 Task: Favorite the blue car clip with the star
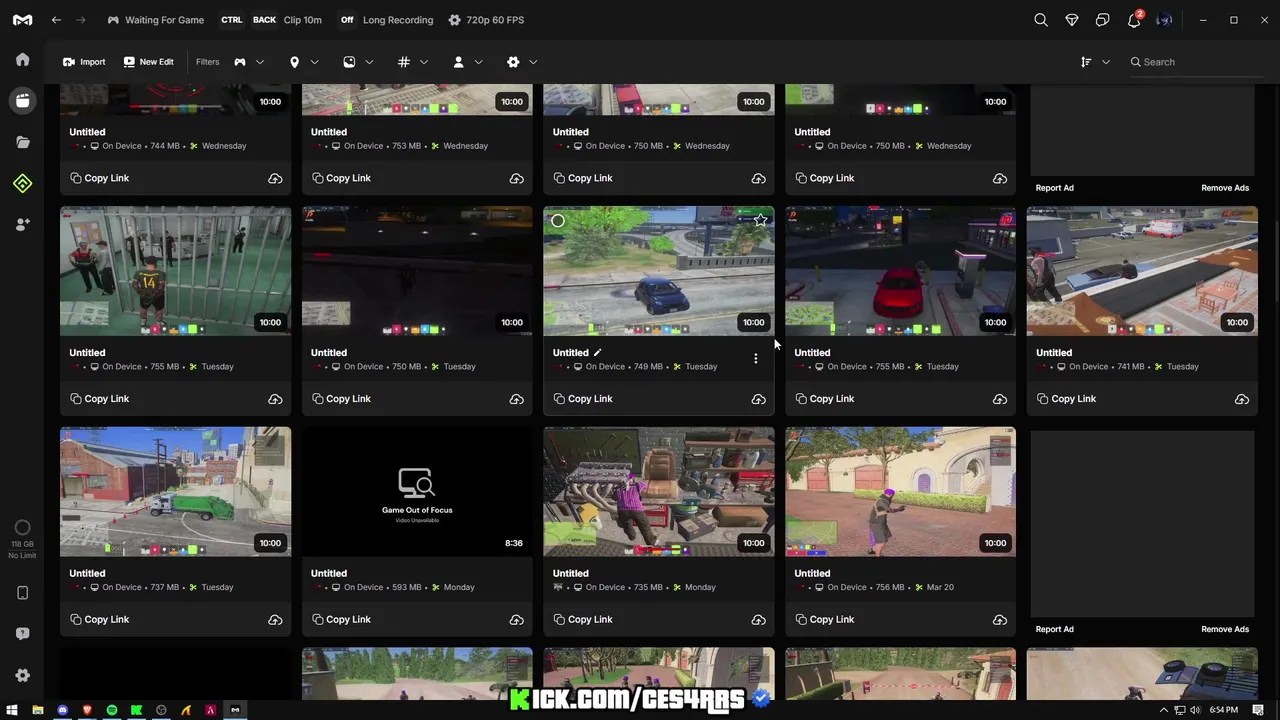(760, 220)
